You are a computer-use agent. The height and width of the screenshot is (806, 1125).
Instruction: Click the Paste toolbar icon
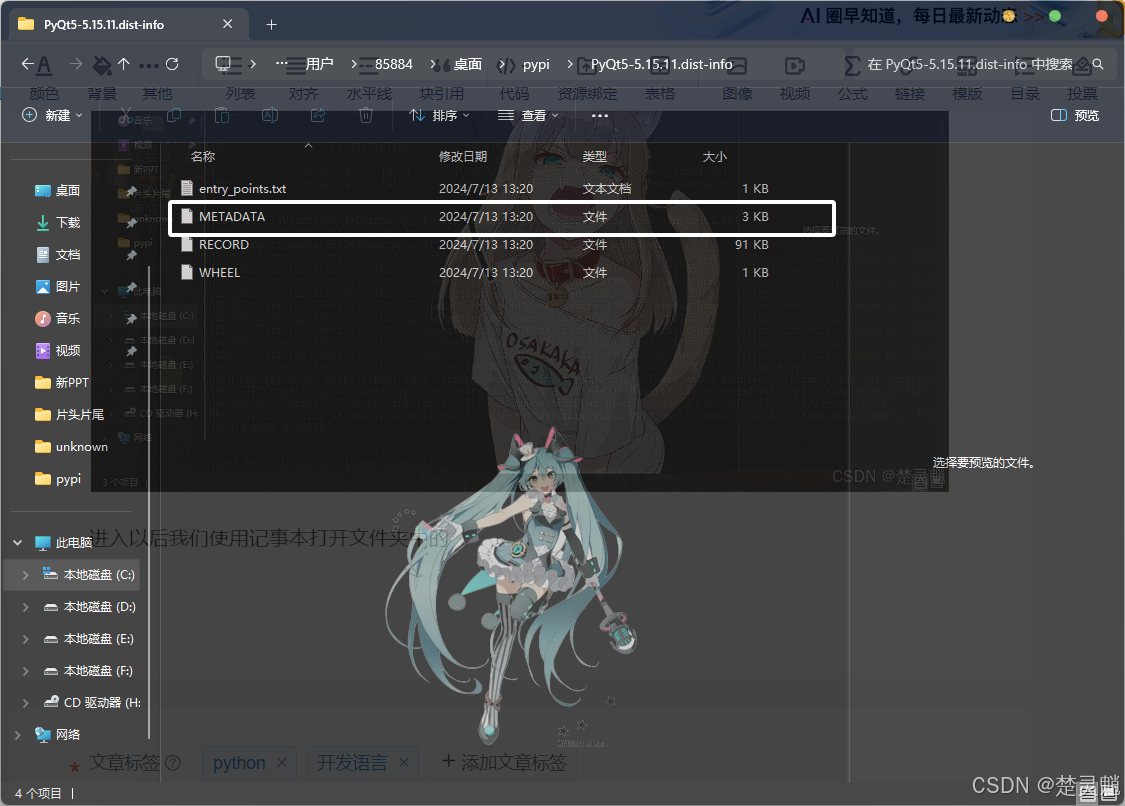(222, 115)
